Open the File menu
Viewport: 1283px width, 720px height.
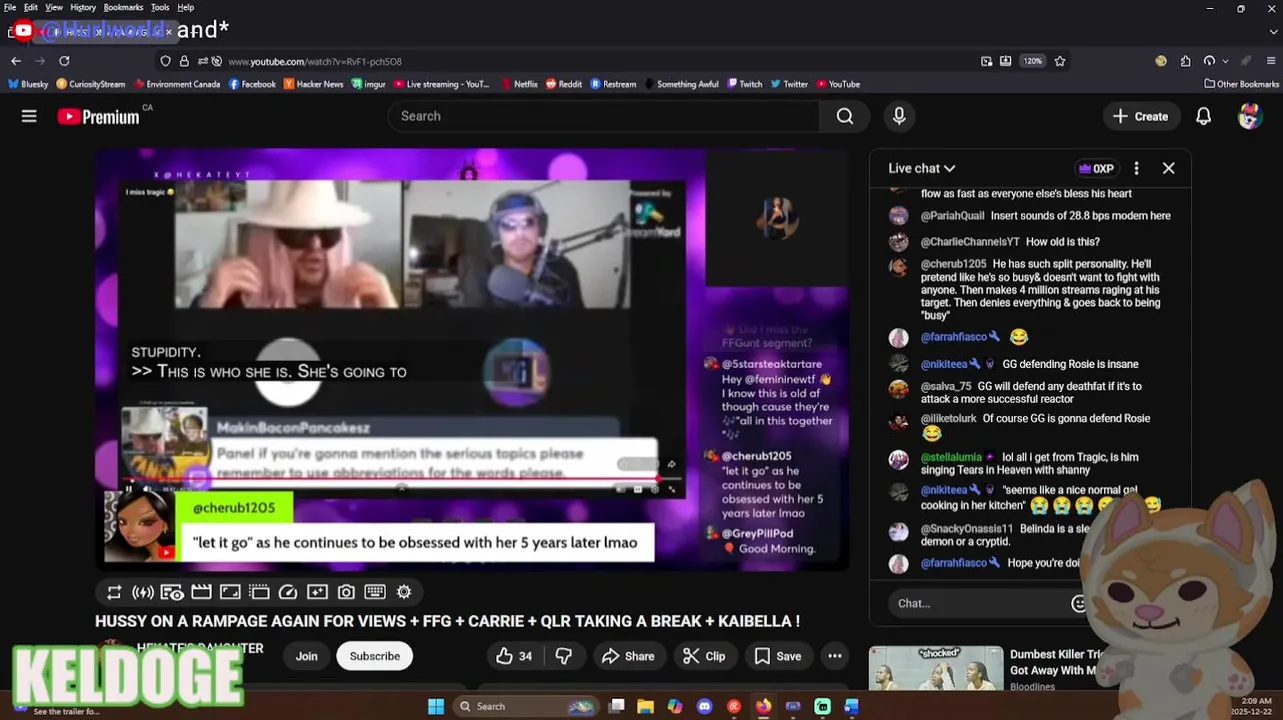10,7
